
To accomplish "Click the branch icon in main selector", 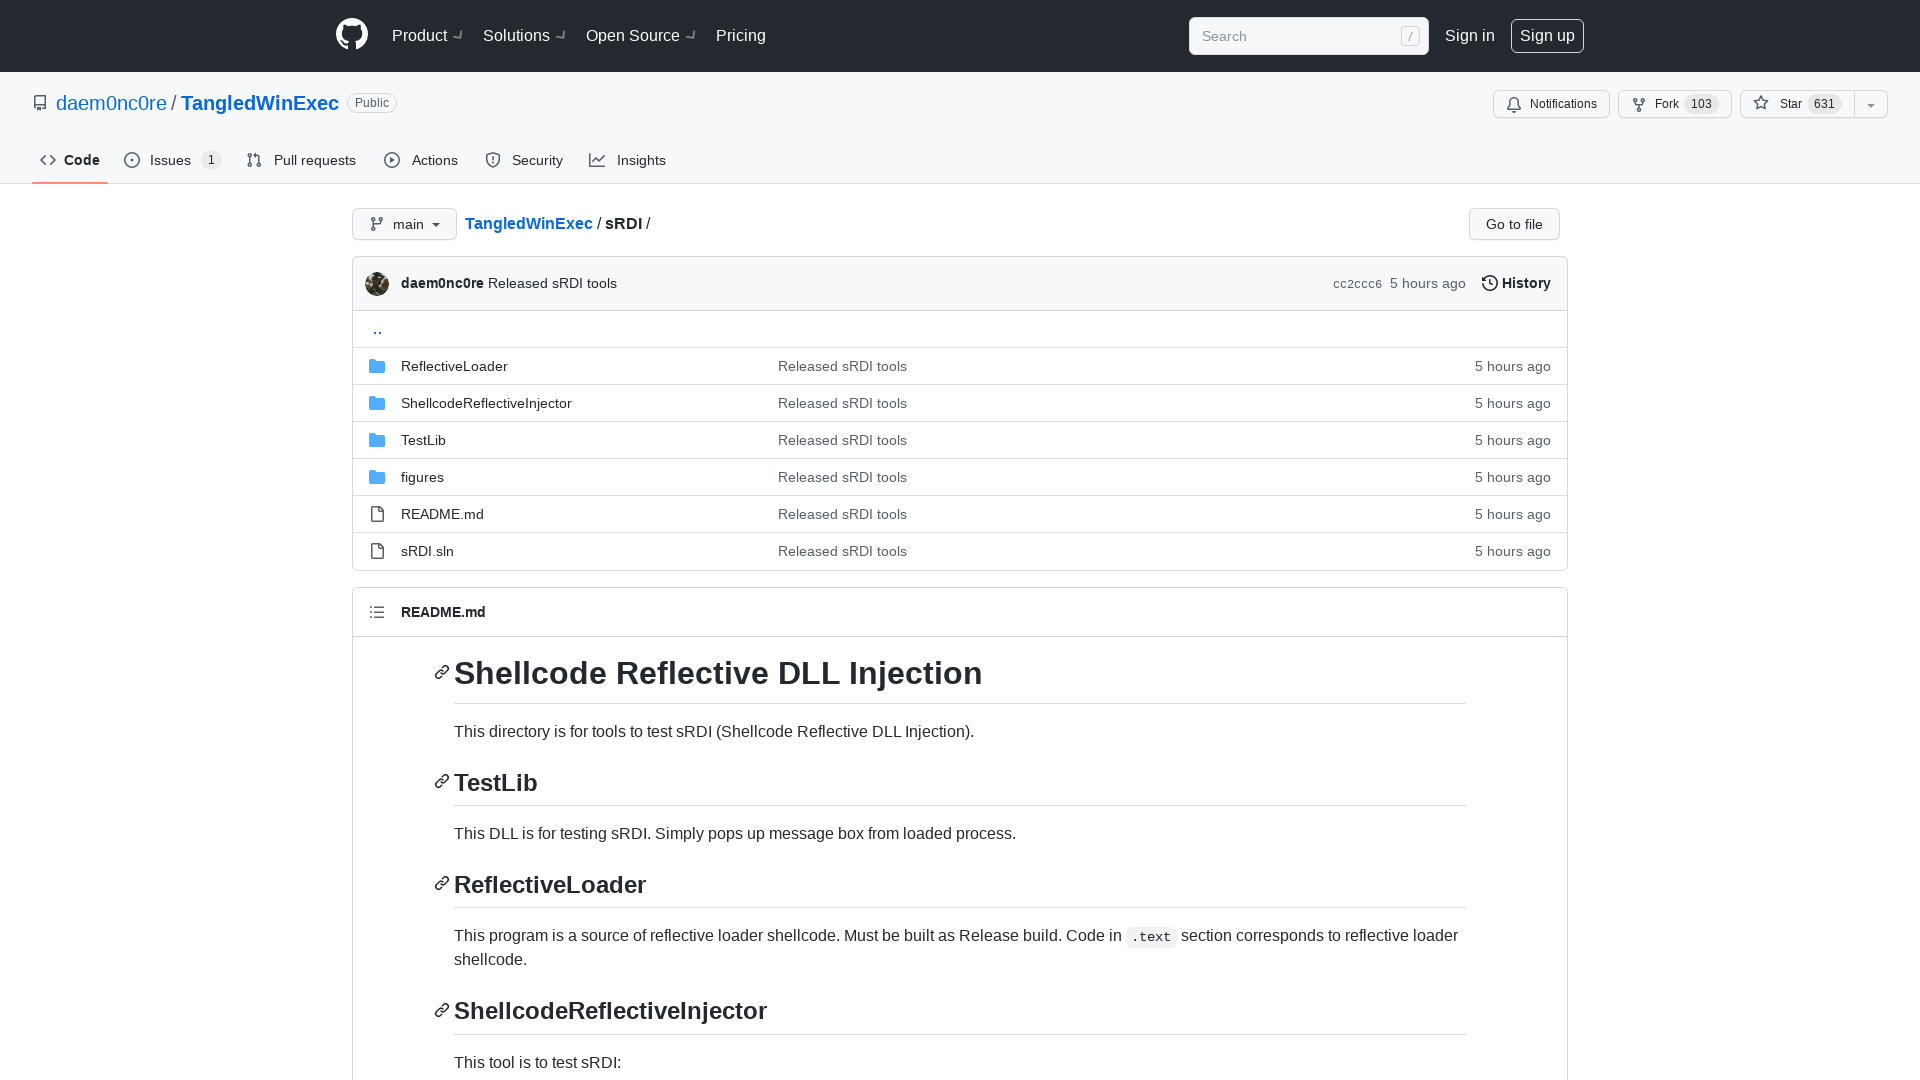I will pos(377,224).
